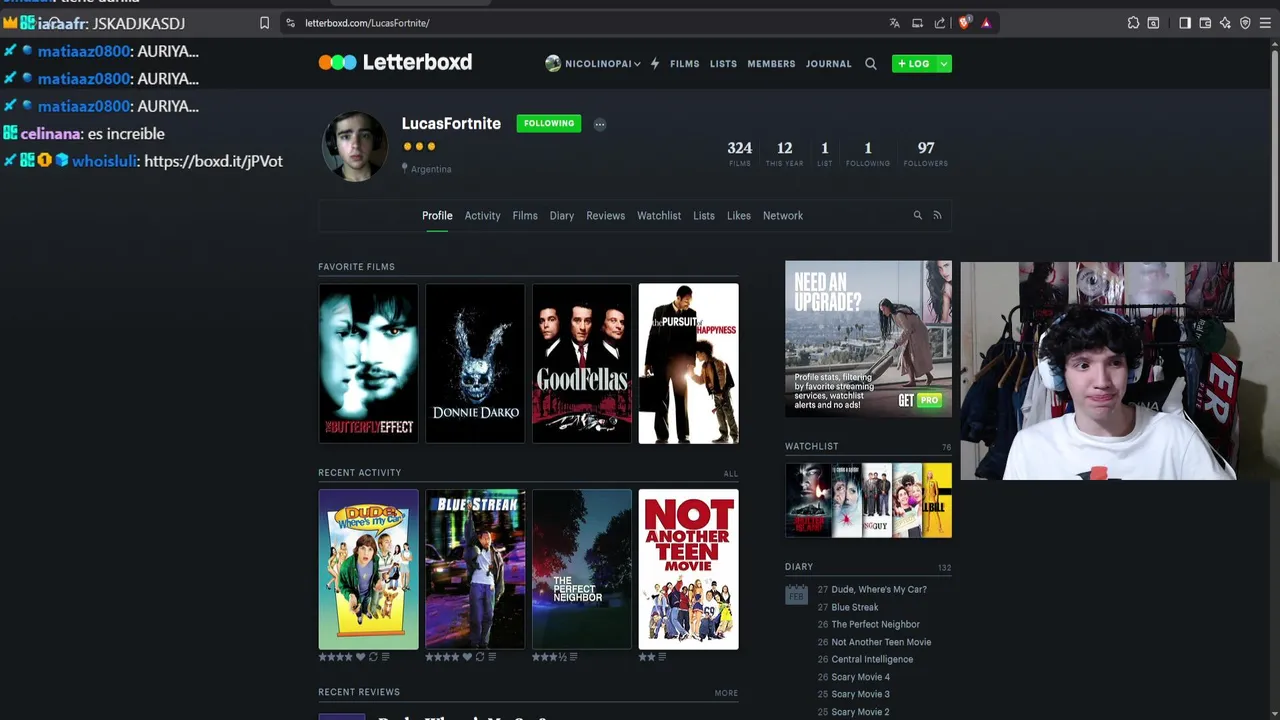Image resolution: width=1280 pixels, height=720 pixels.
Task: Click the heart icon under Blue Streak poster
Action: [x=468, y=657]
